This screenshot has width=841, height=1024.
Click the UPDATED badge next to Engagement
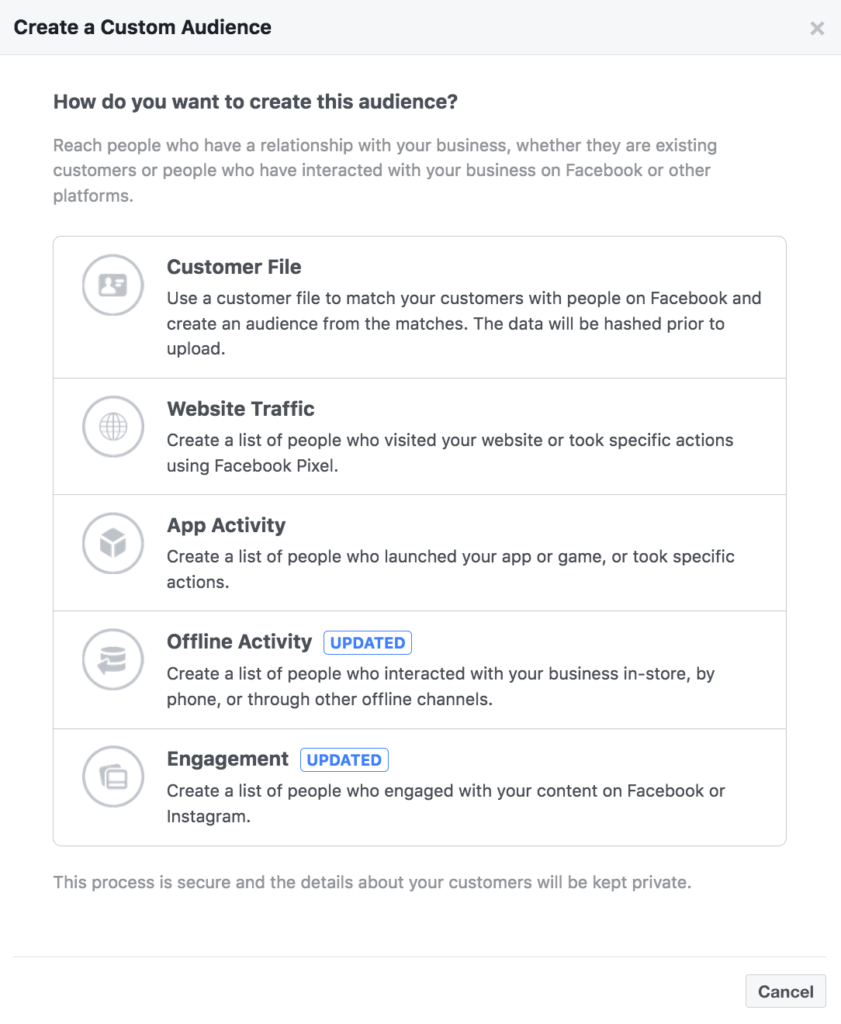pos(344,760)
